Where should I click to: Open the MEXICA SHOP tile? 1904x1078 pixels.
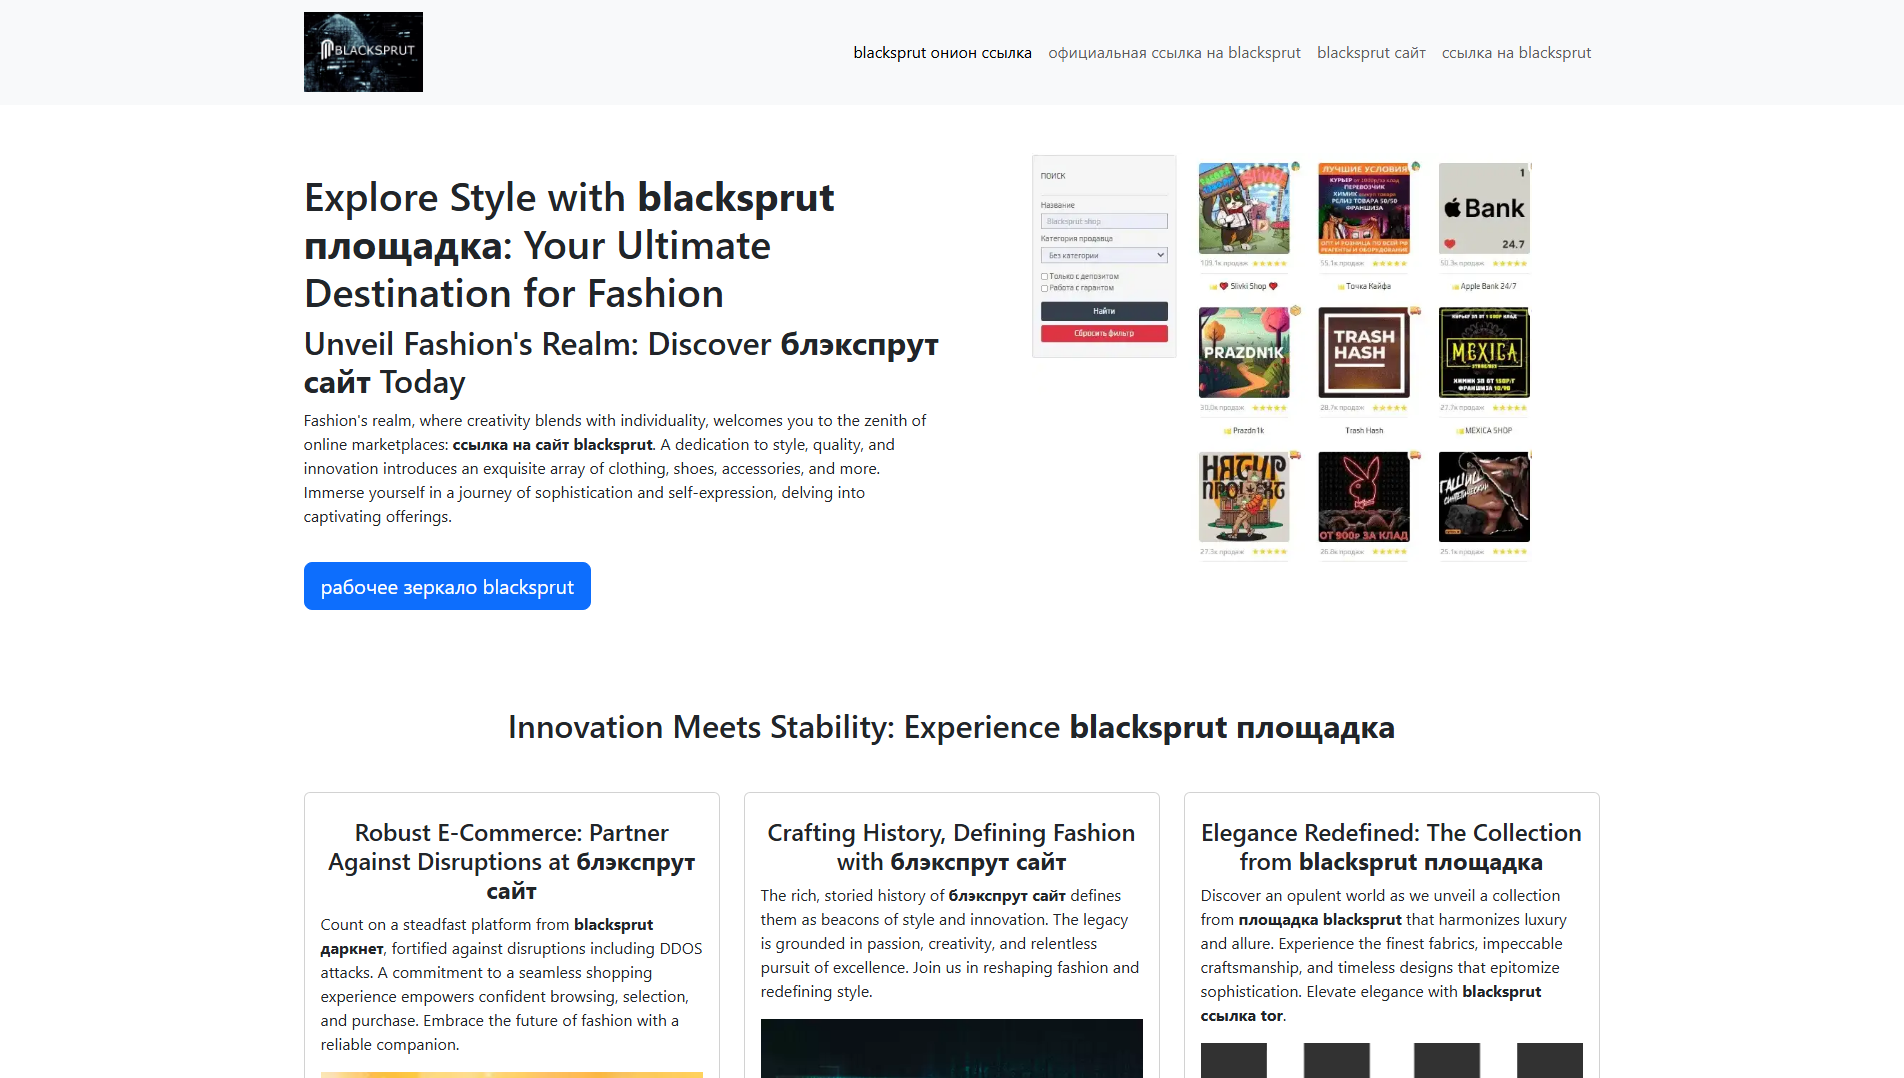(1484, 352)
